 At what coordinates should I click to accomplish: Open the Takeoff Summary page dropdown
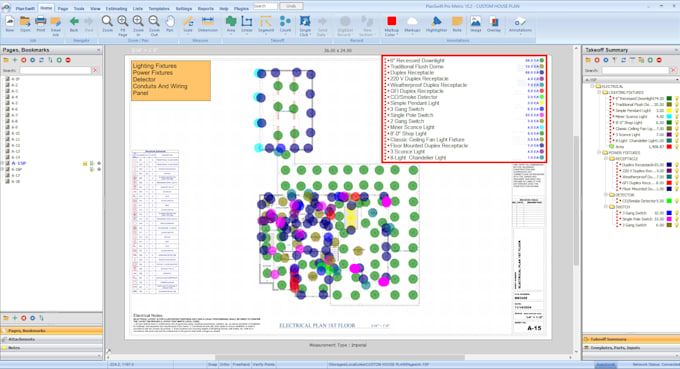(x=677, y=80)
